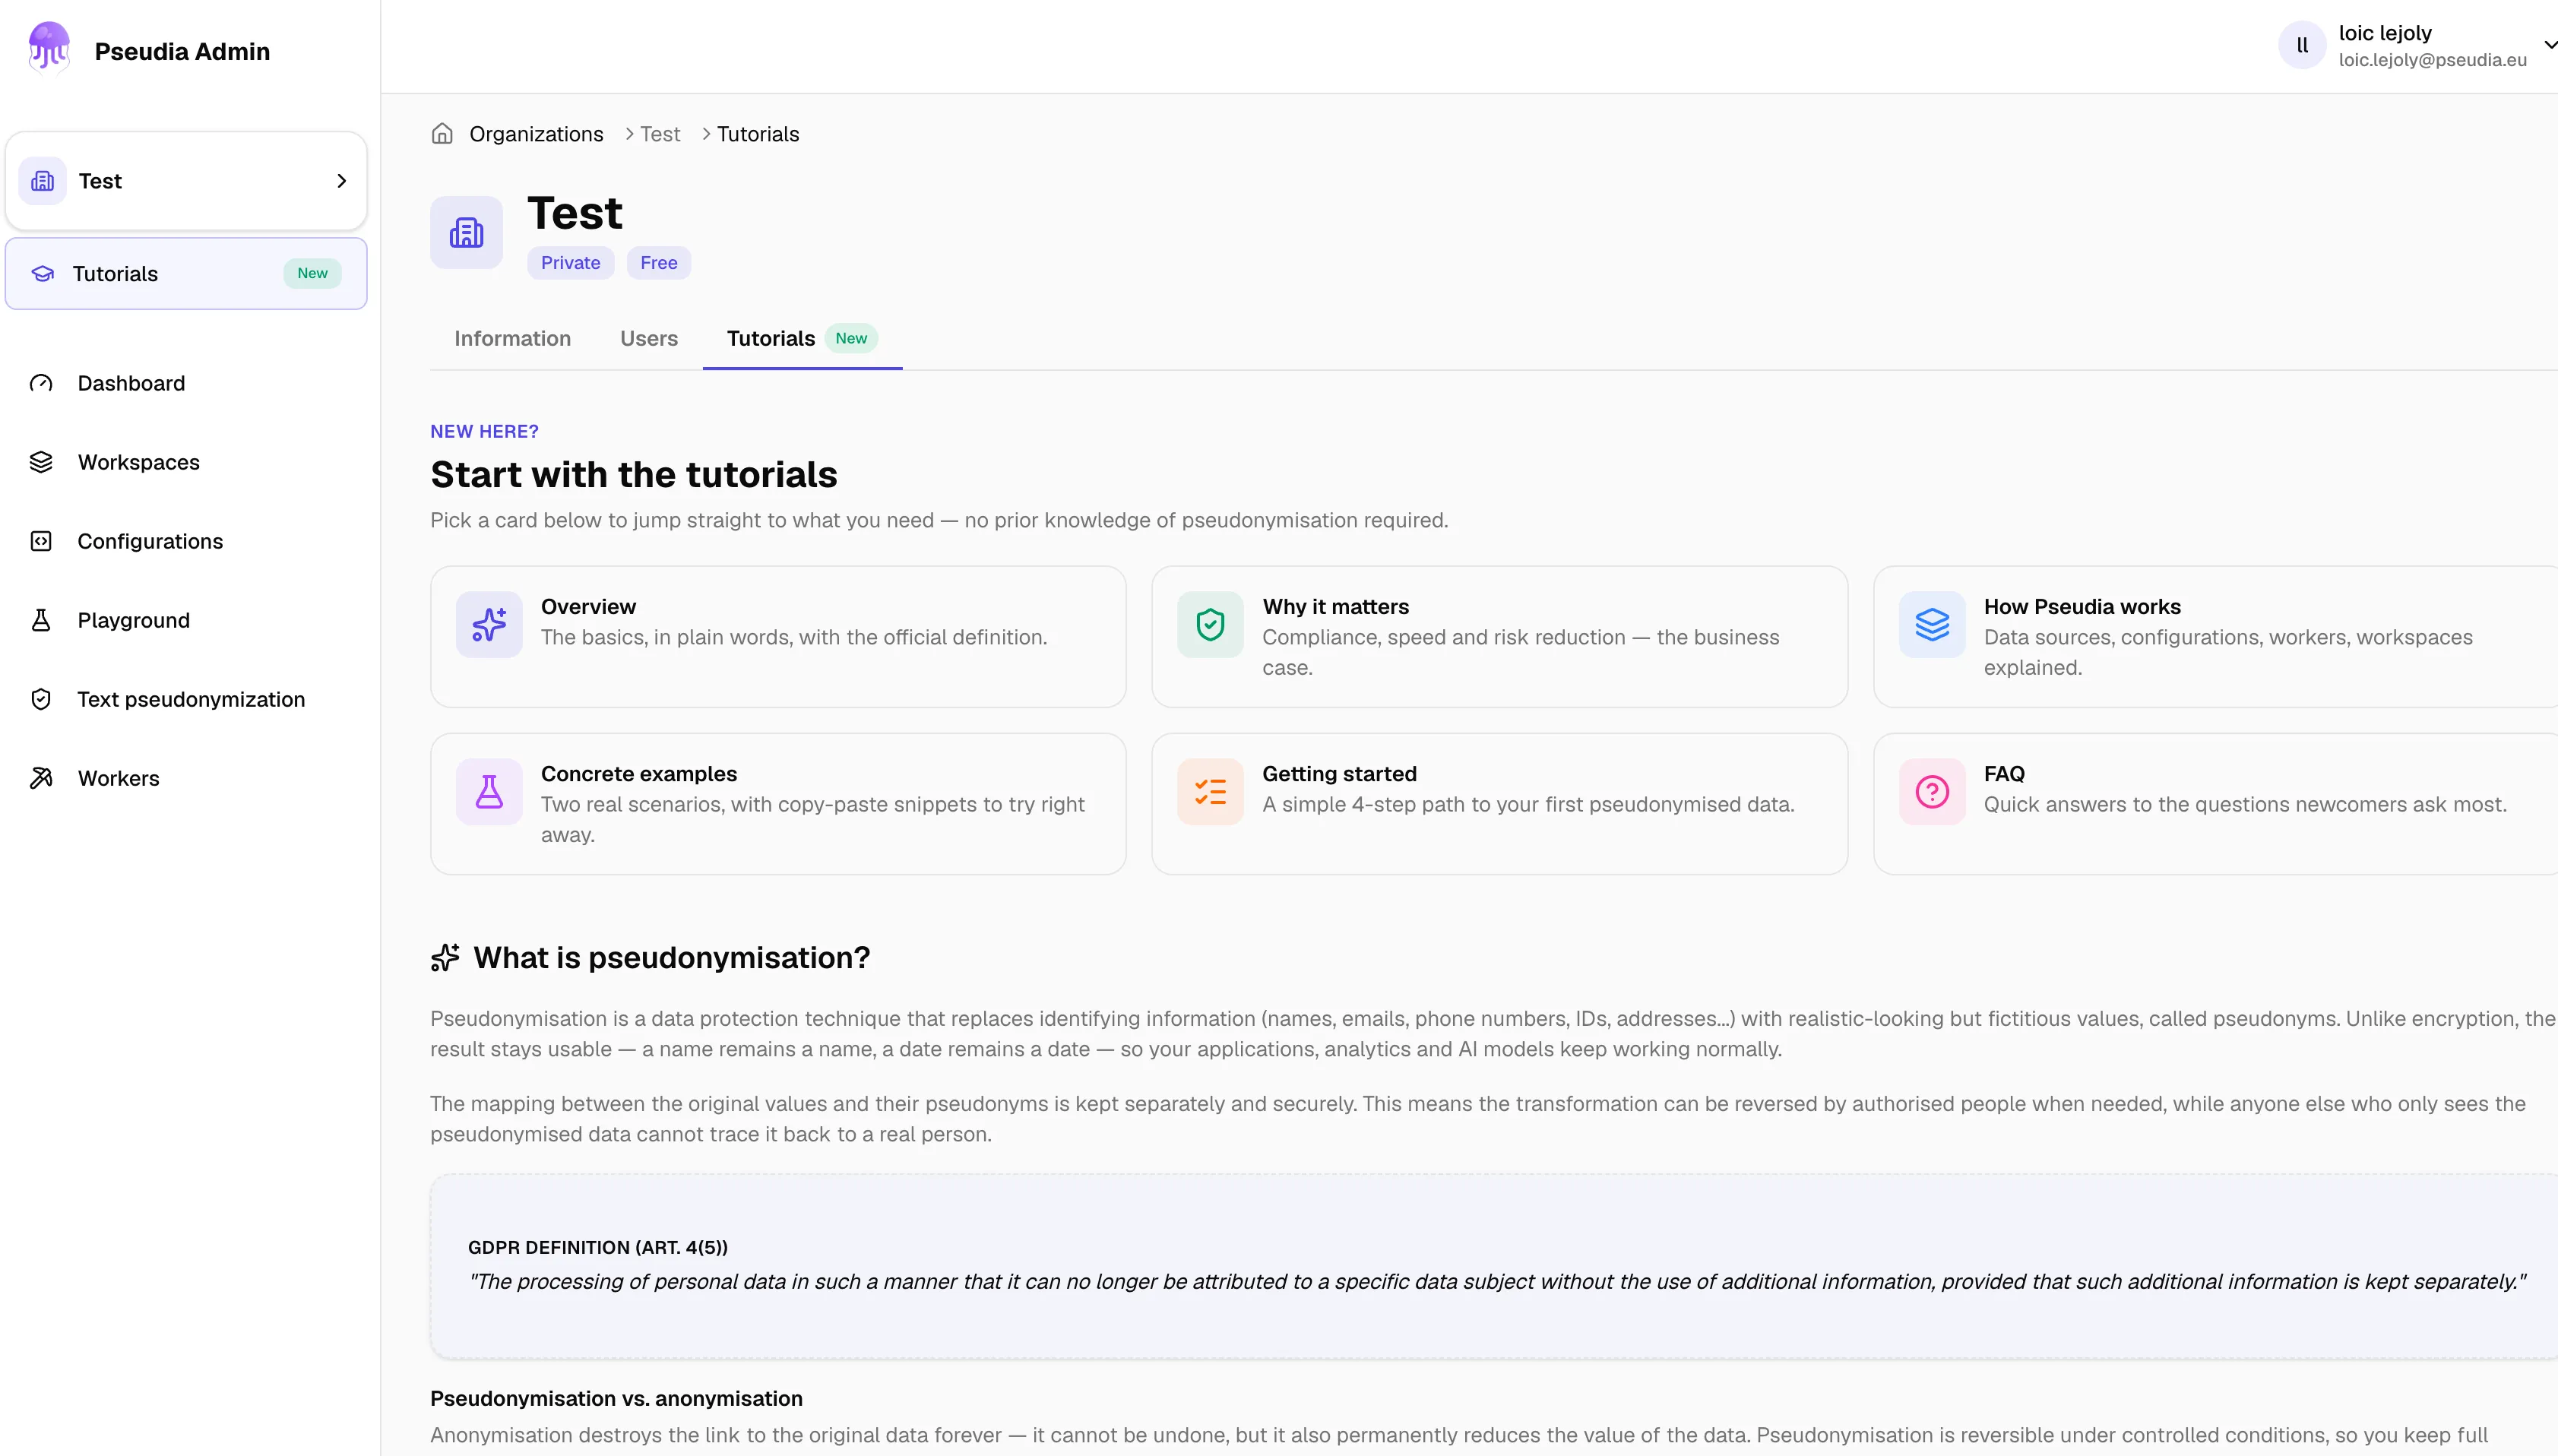Click the ll user avatar
The height and width of the screenshot is (1456, 2558).
point(2302,46)
